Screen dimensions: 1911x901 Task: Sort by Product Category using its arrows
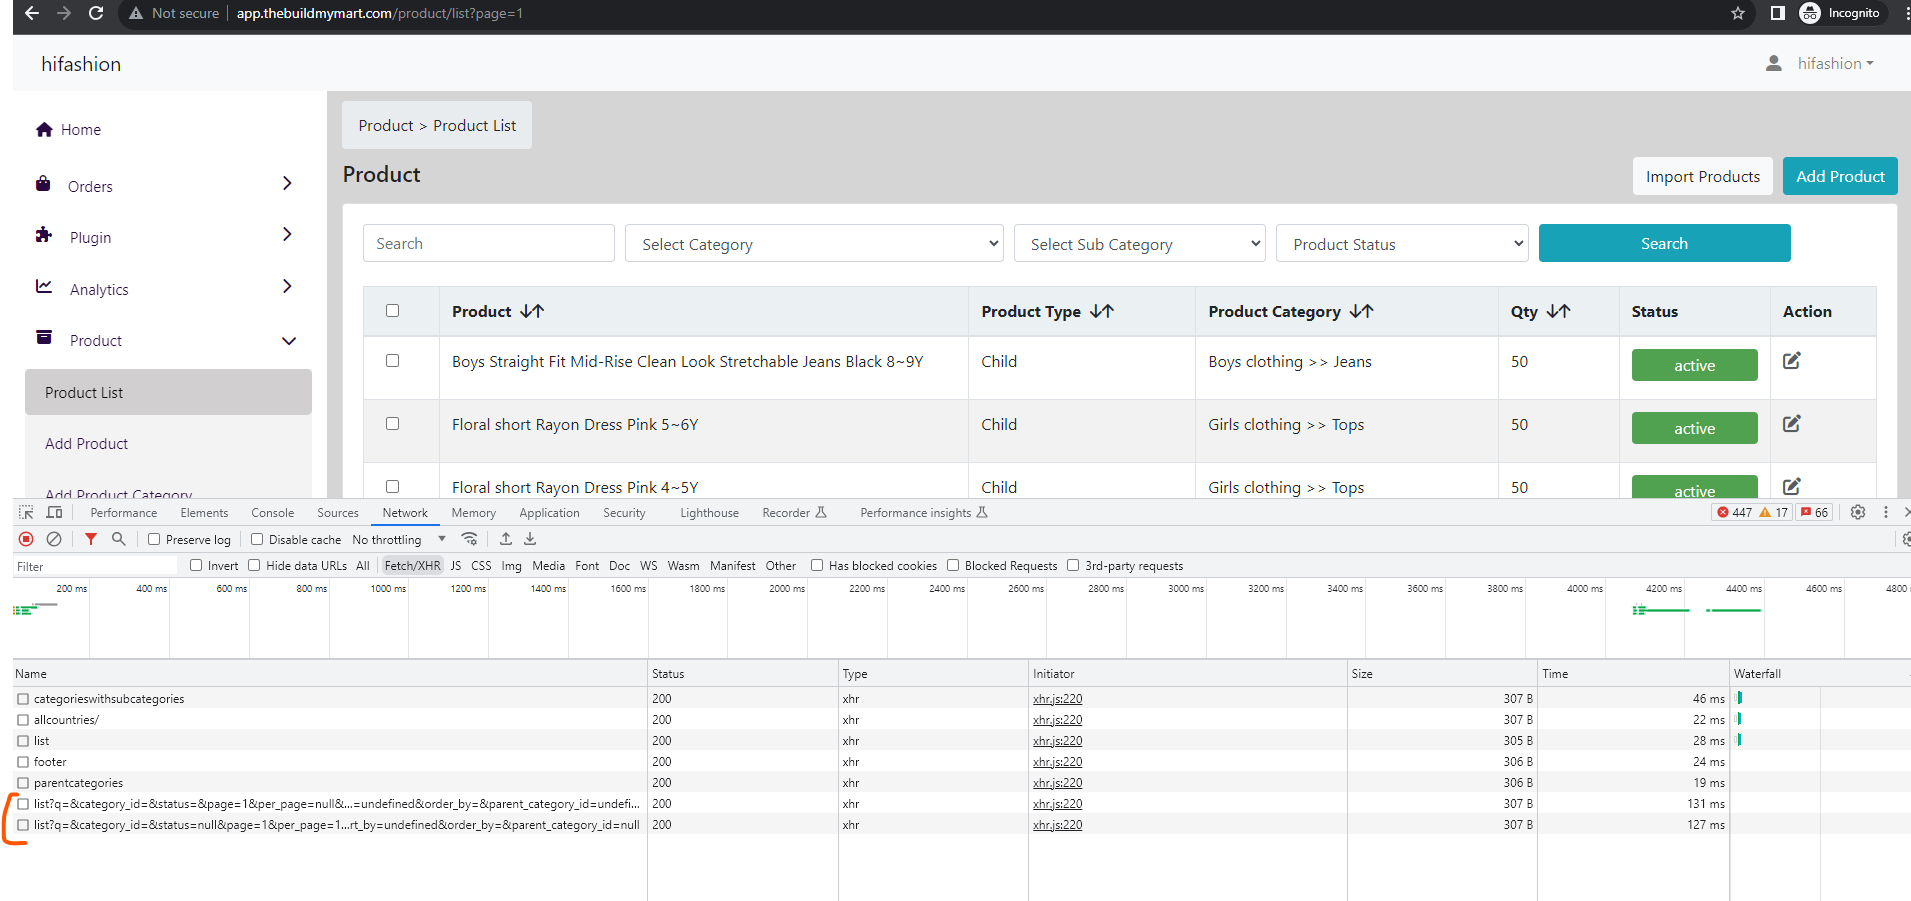click(1362, 311)
